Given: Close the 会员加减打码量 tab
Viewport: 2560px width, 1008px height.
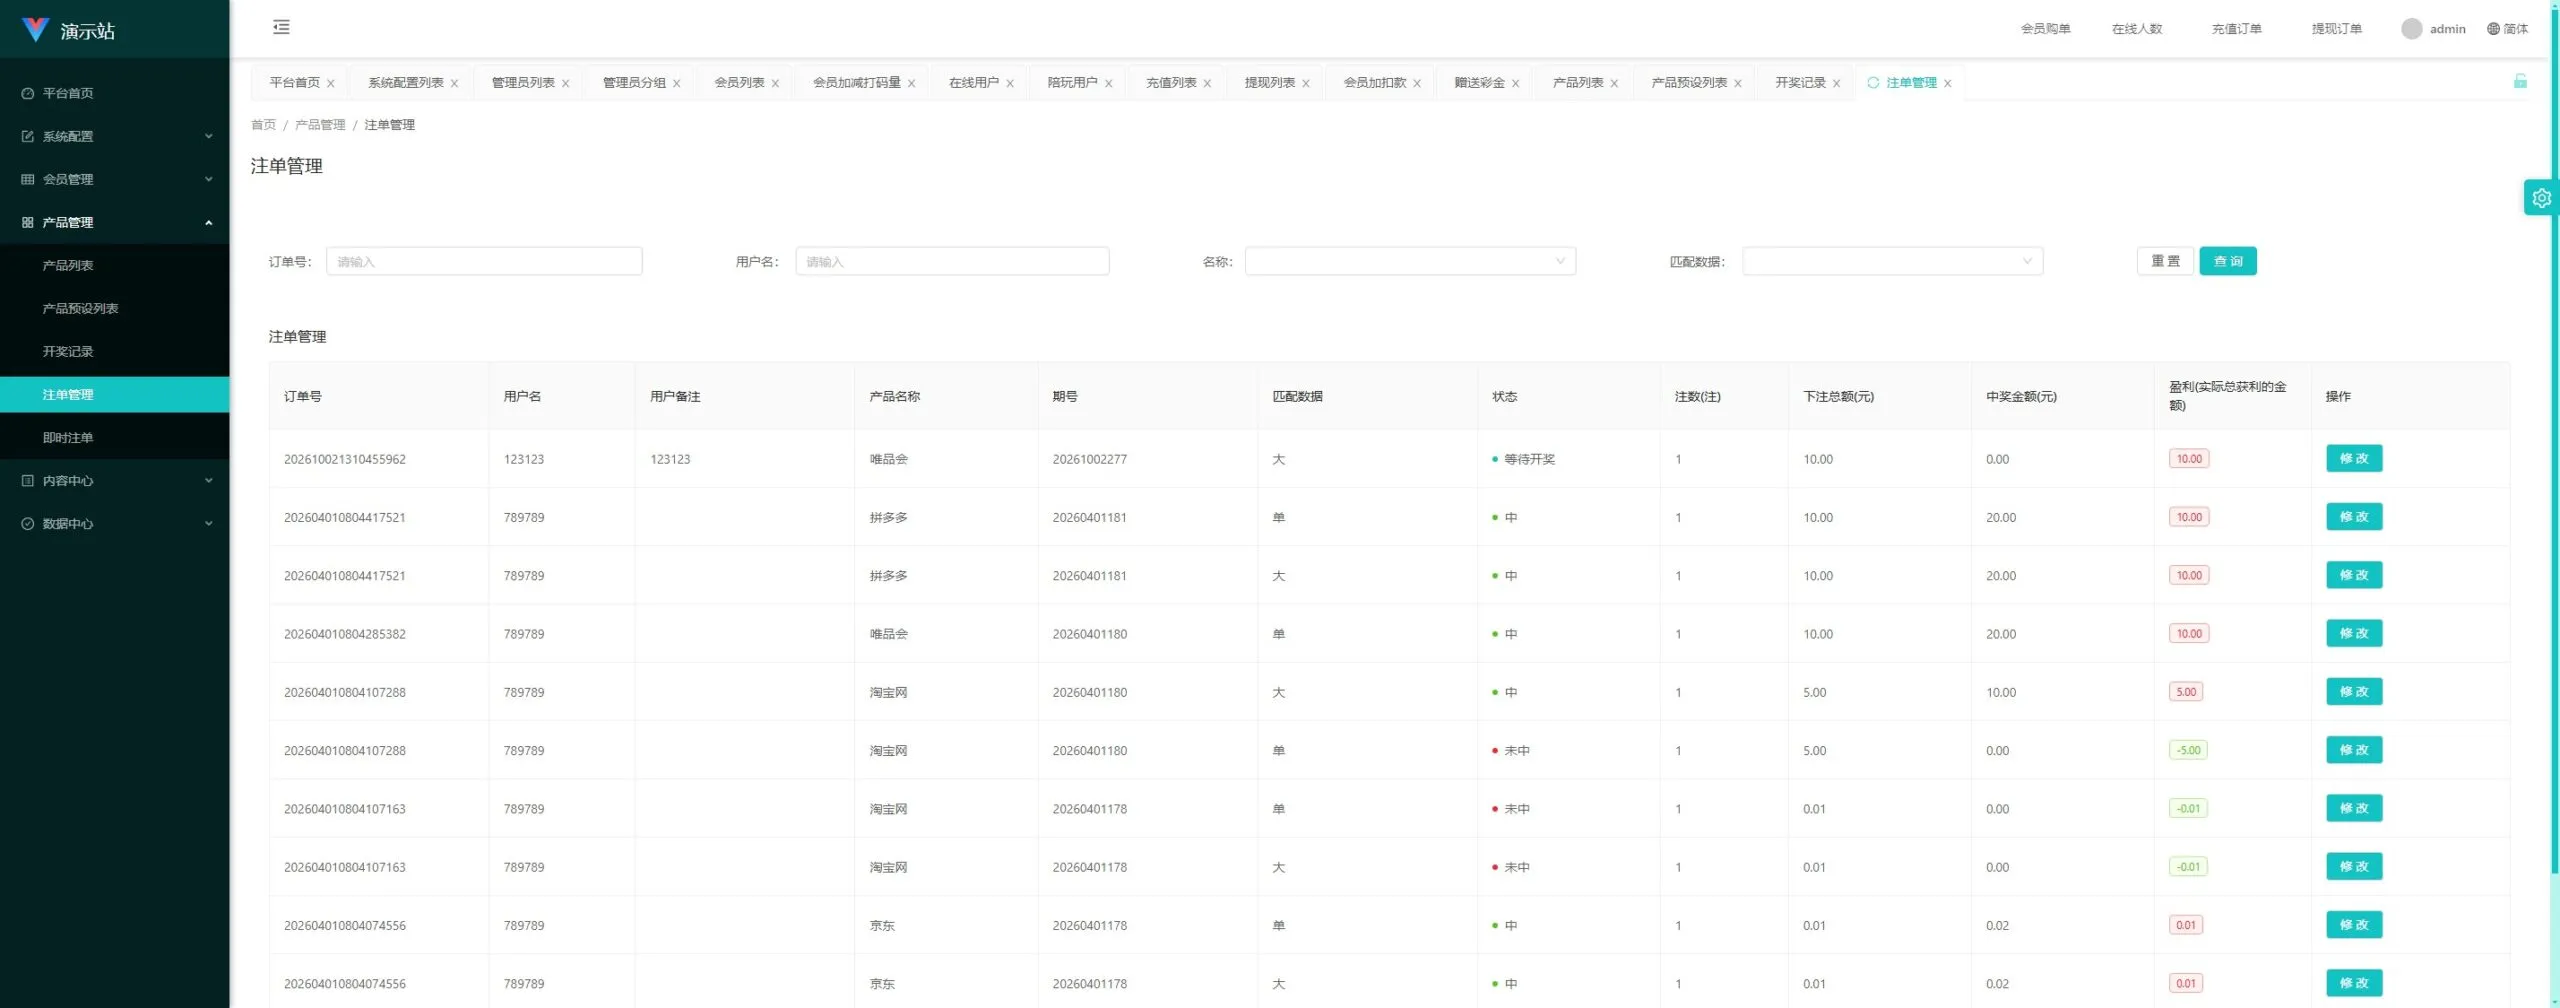Looking at the screenshot, I should tap(911, 84).
